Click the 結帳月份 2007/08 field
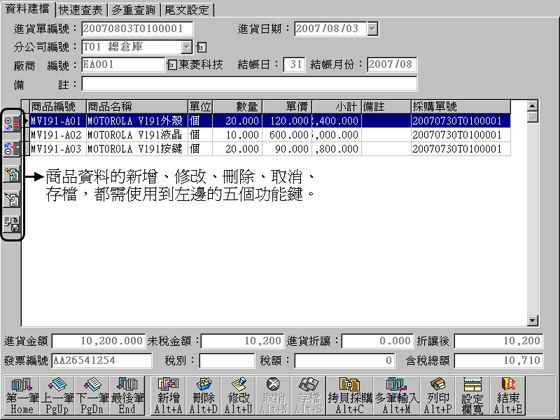This screenshot has height=420, width=560. click(392, 65)
